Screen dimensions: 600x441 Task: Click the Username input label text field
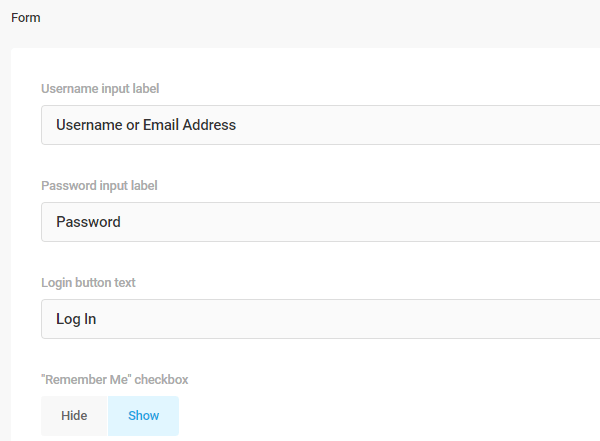point(320,125)
